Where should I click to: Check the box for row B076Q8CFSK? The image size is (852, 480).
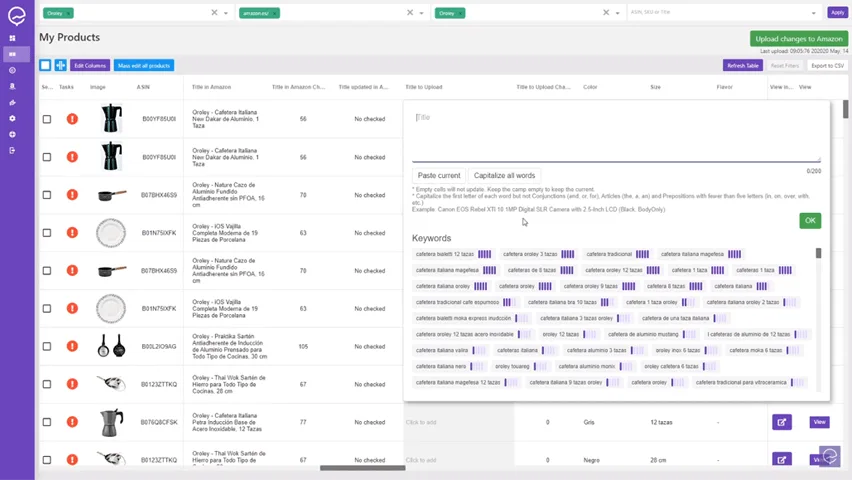tap(47, 422)
